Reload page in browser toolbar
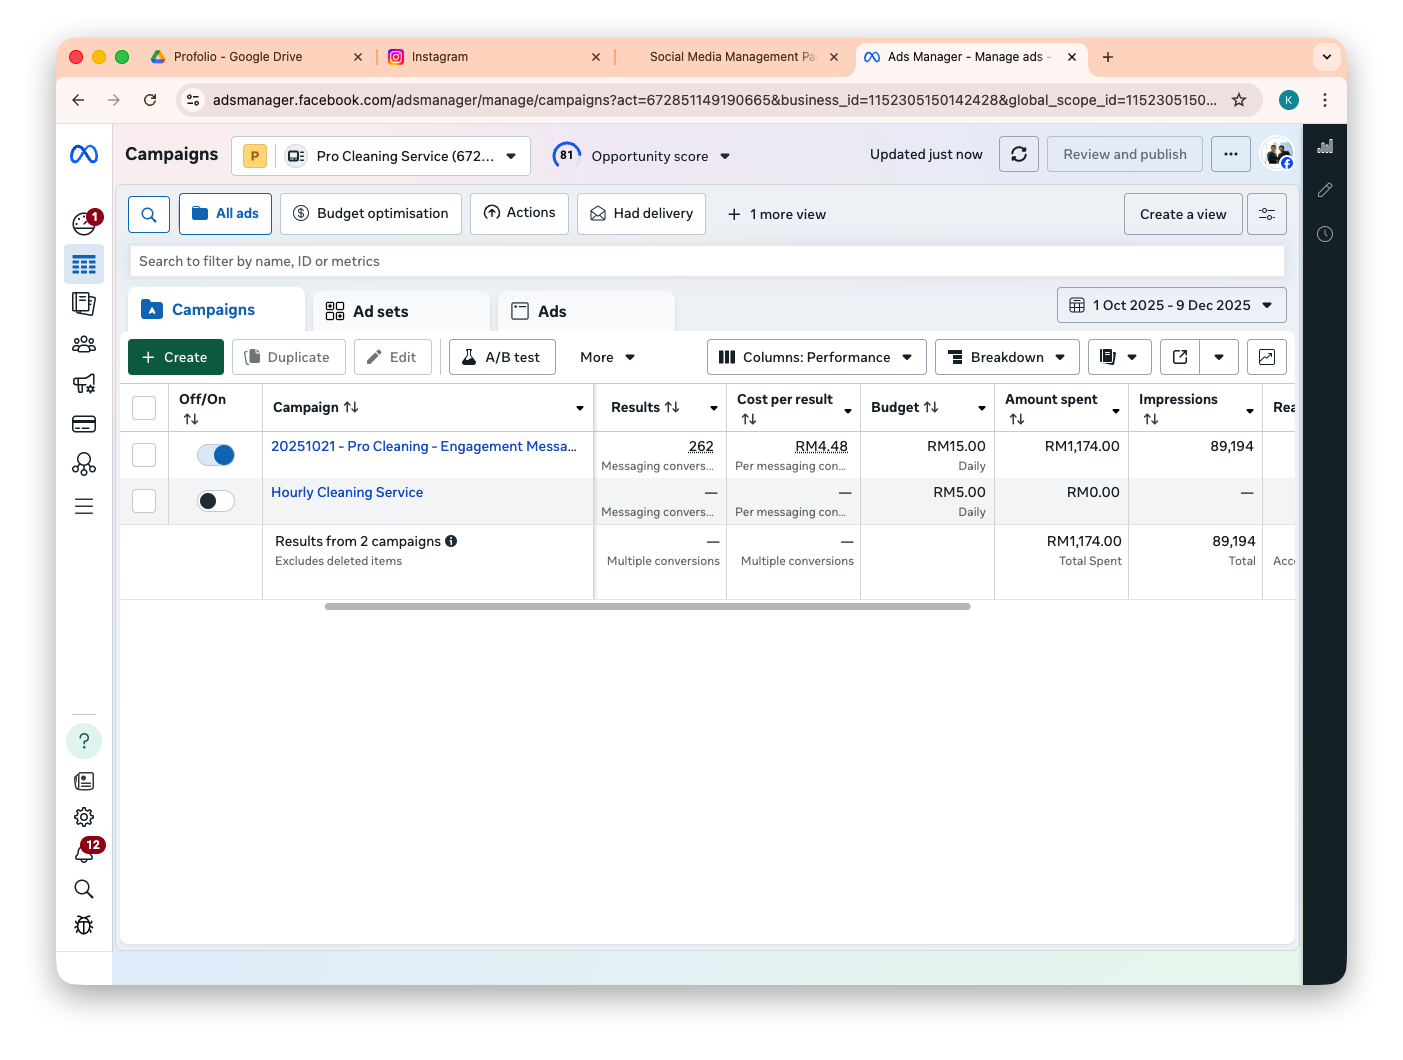This screenshot has width=1403, height=1060. 150,100
